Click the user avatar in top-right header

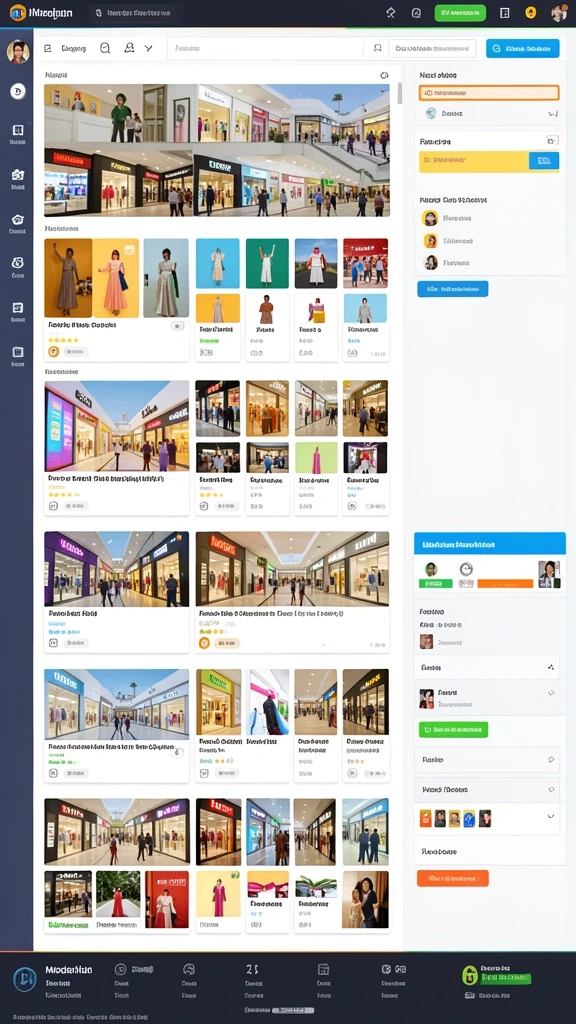(559, 12)
